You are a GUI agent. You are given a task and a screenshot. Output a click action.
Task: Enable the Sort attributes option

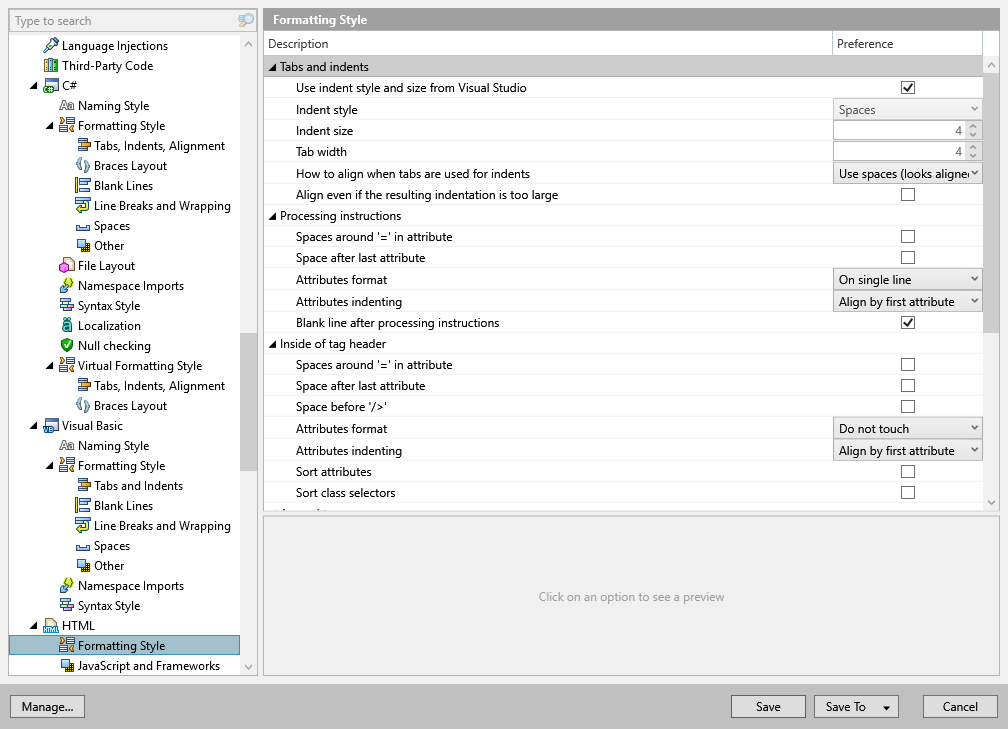(x=908, y=471)
